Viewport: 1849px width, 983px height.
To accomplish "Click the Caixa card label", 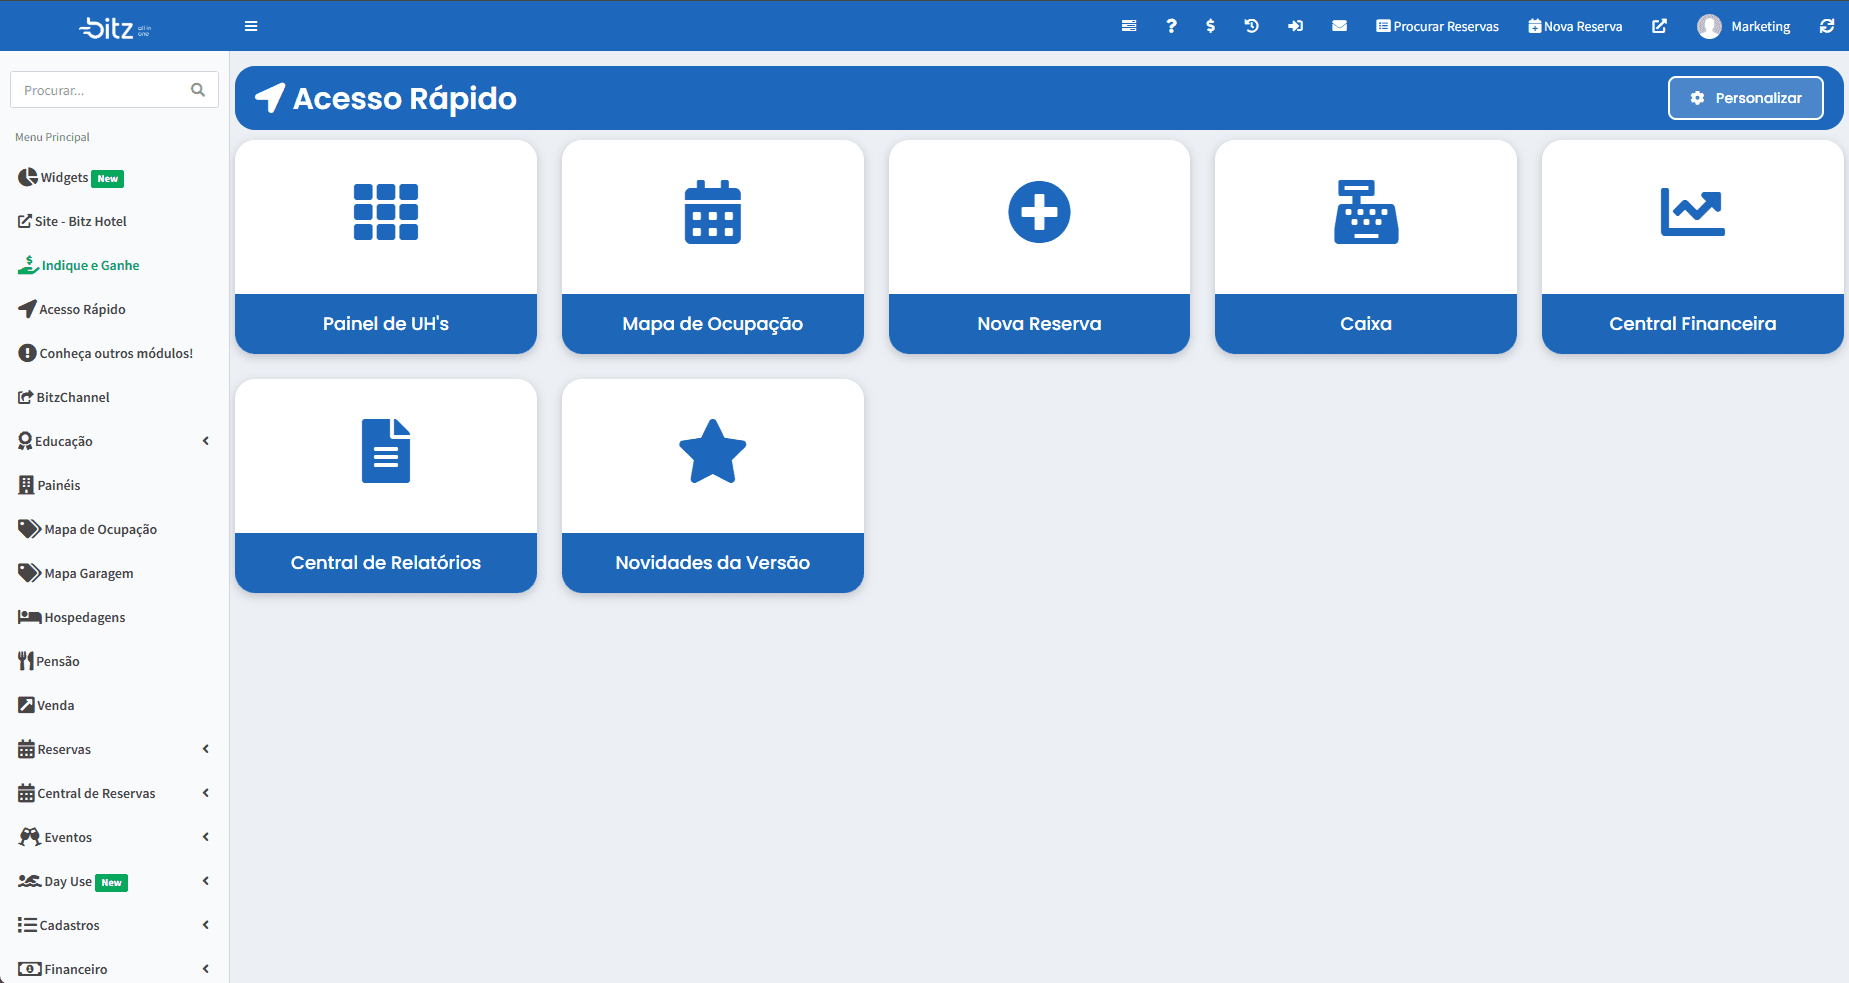I will pos(1366,324).
